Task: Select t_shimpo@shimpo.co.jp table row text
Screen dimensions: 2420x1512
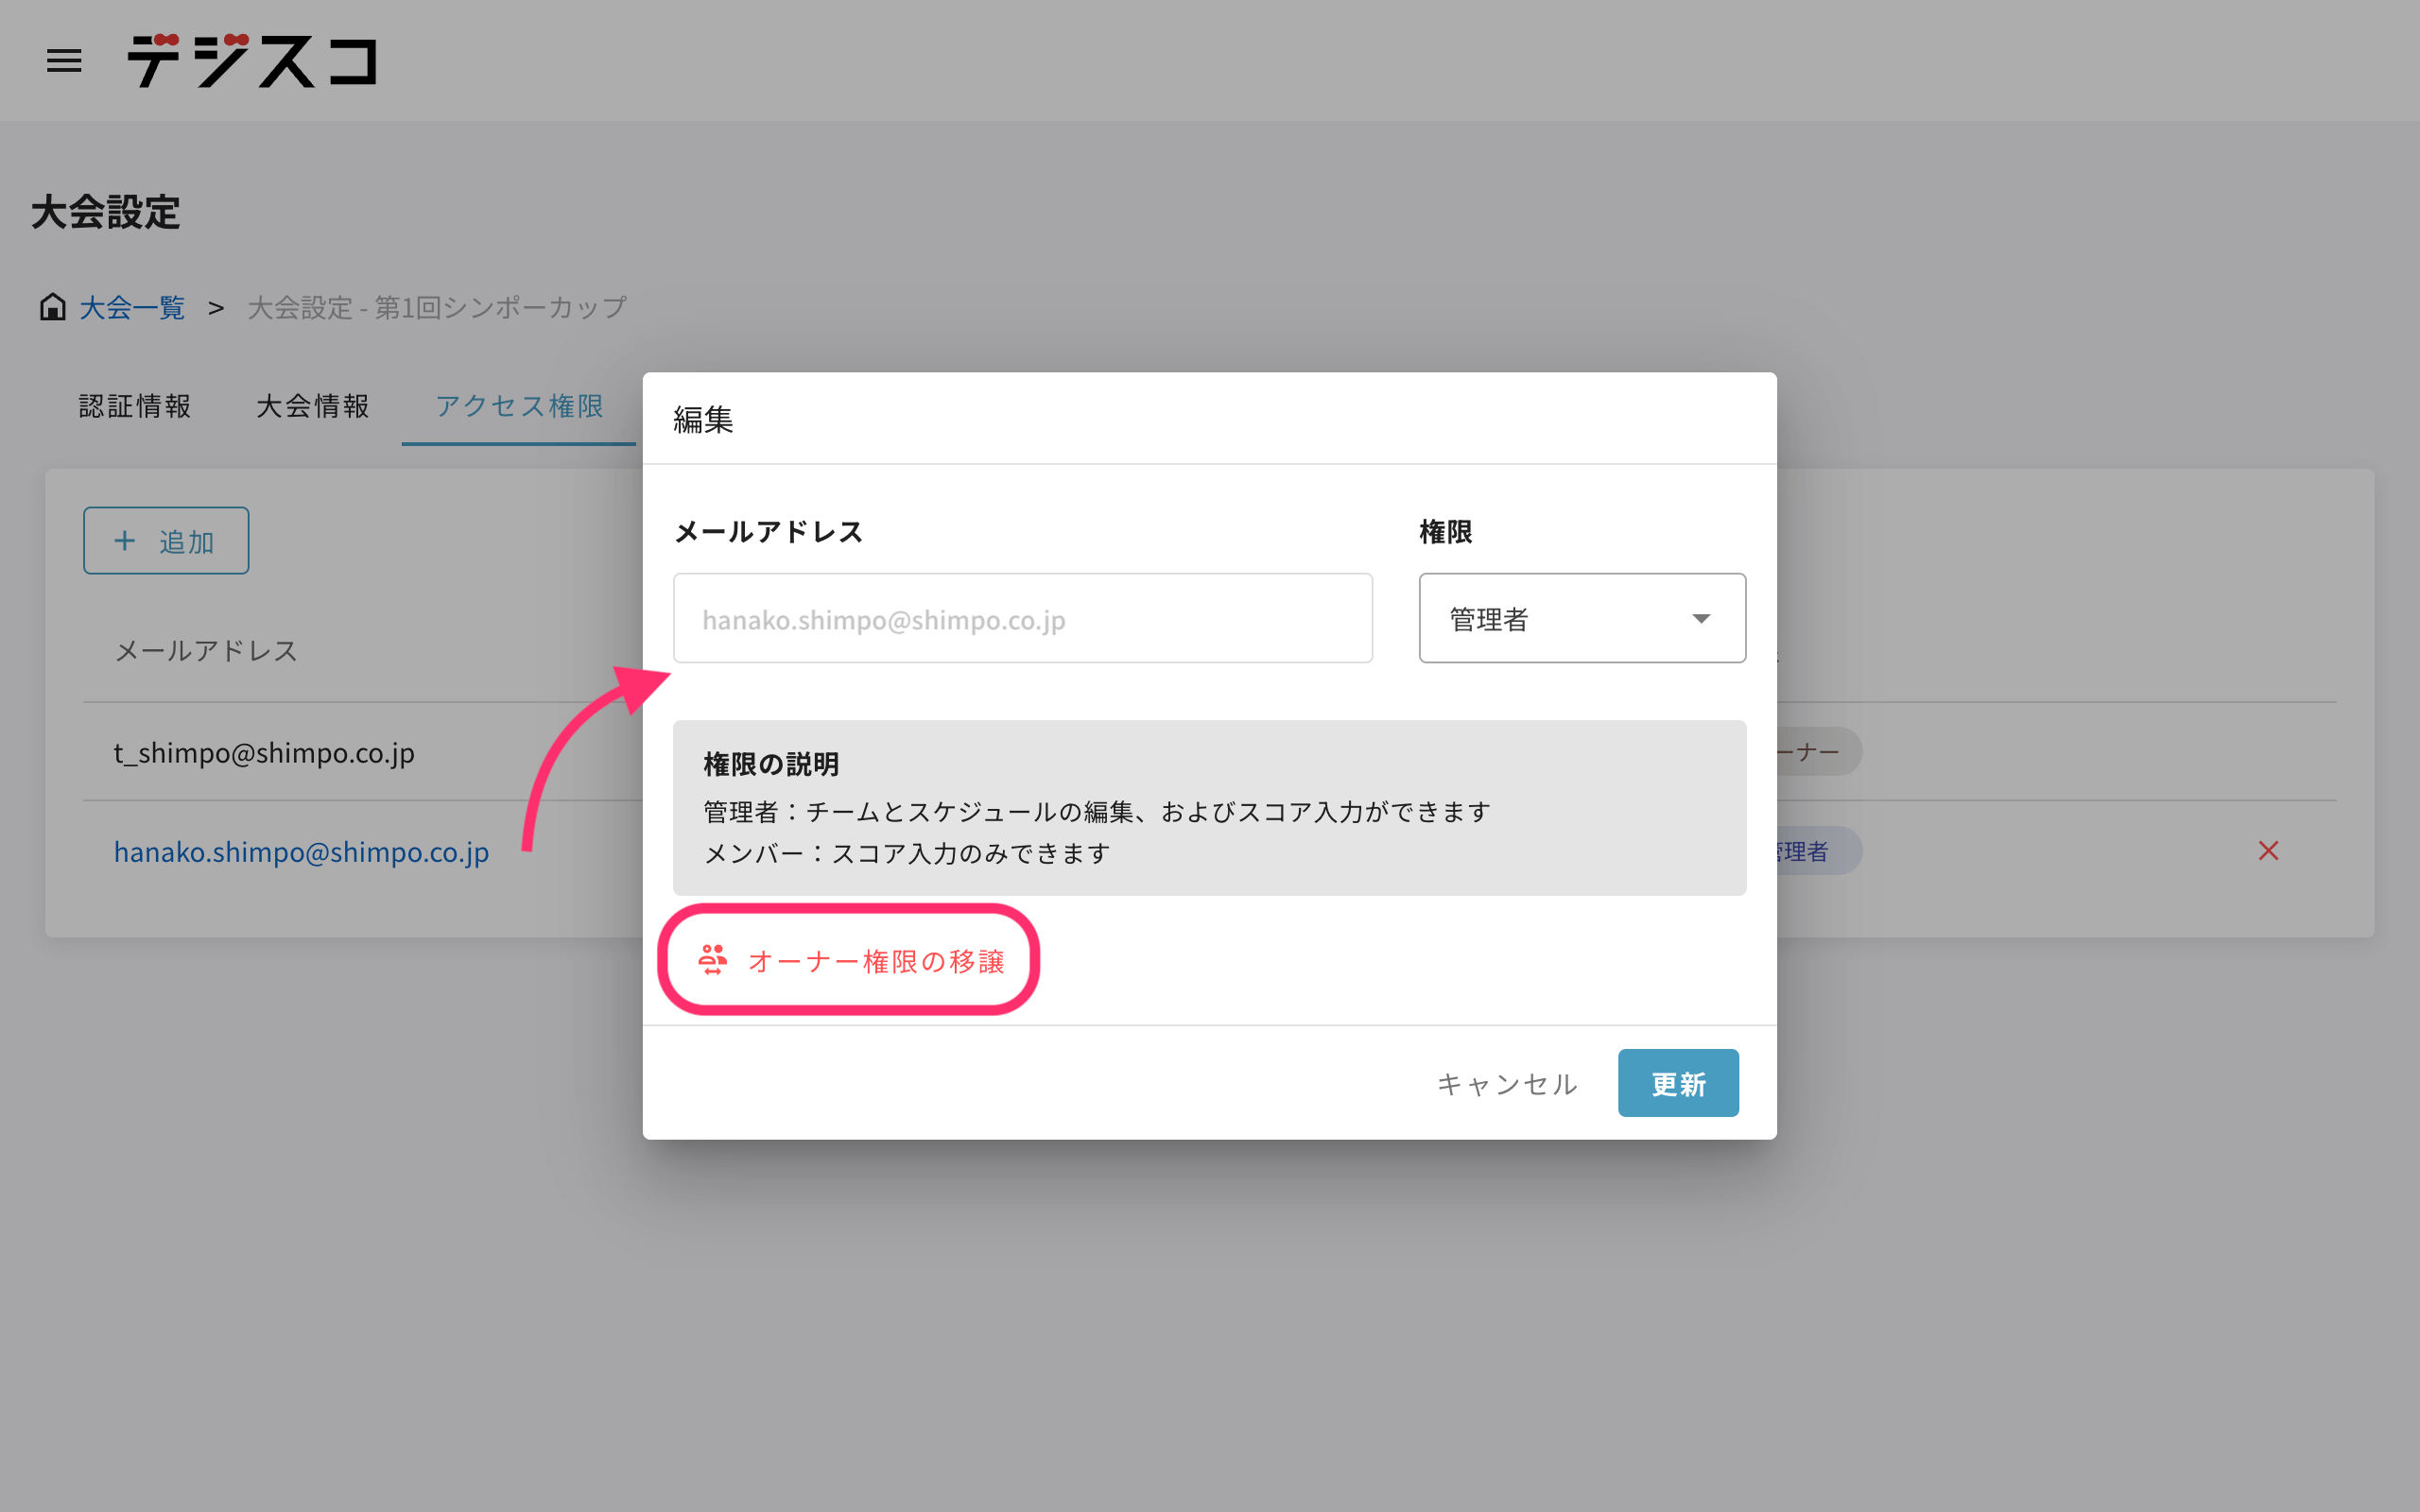Action: (x=264, y=752)
